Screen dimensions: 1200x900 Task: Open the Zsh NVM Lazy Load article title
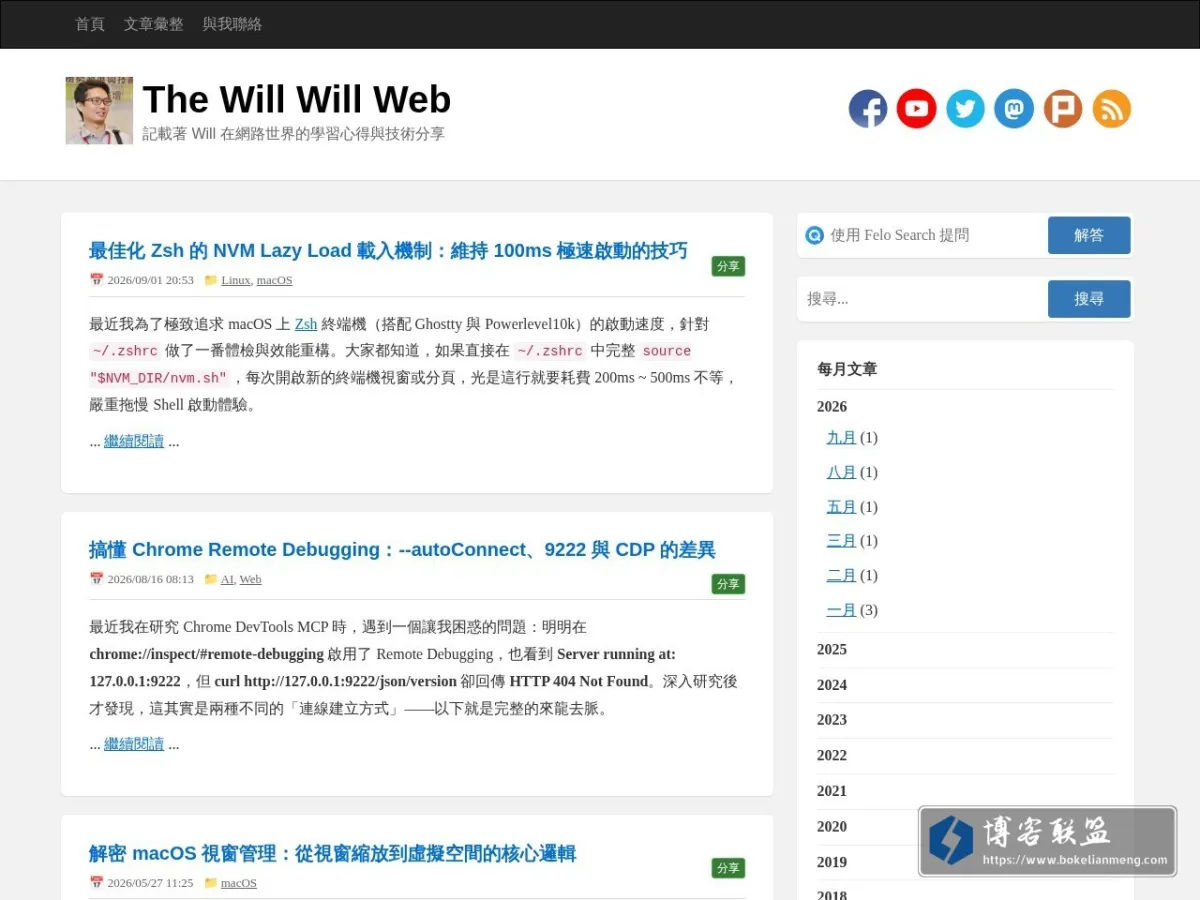click(x=388, y=251)
